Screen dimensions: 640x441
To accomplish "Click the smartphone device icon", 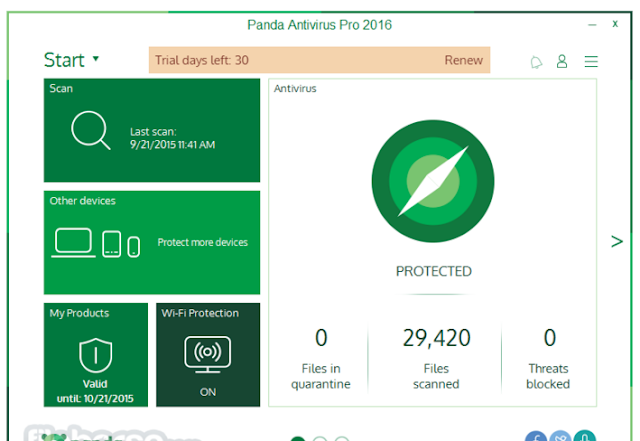I will 133,247.
